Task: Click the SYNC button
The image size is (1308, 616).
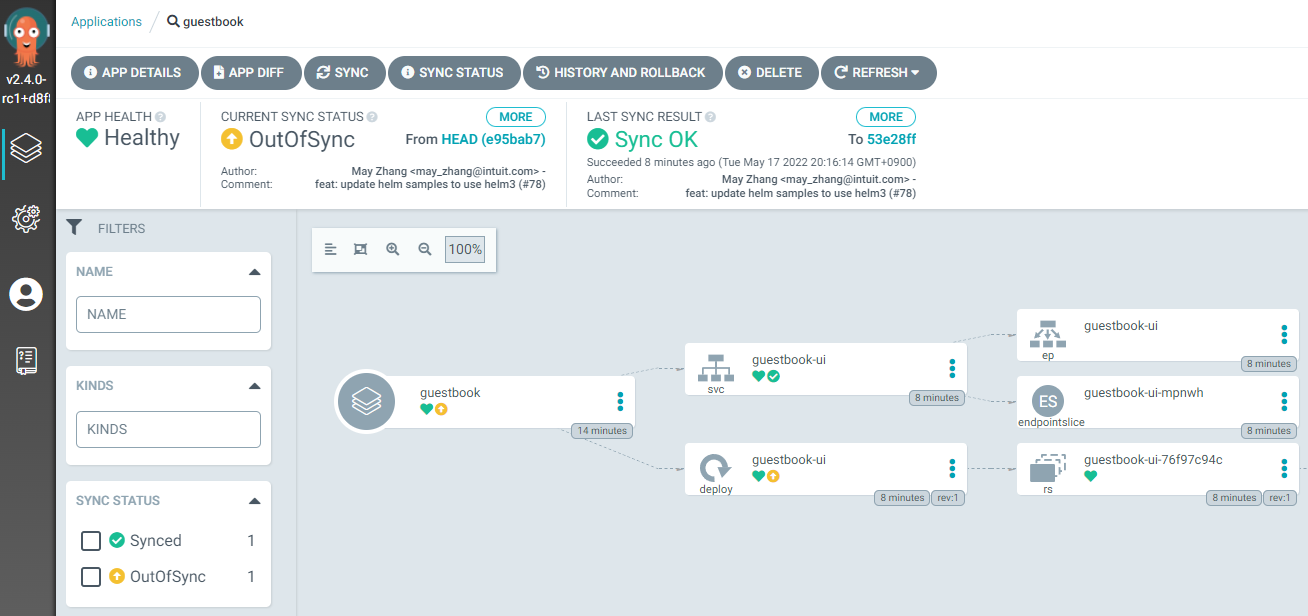Action: click(x=343, y=73)
